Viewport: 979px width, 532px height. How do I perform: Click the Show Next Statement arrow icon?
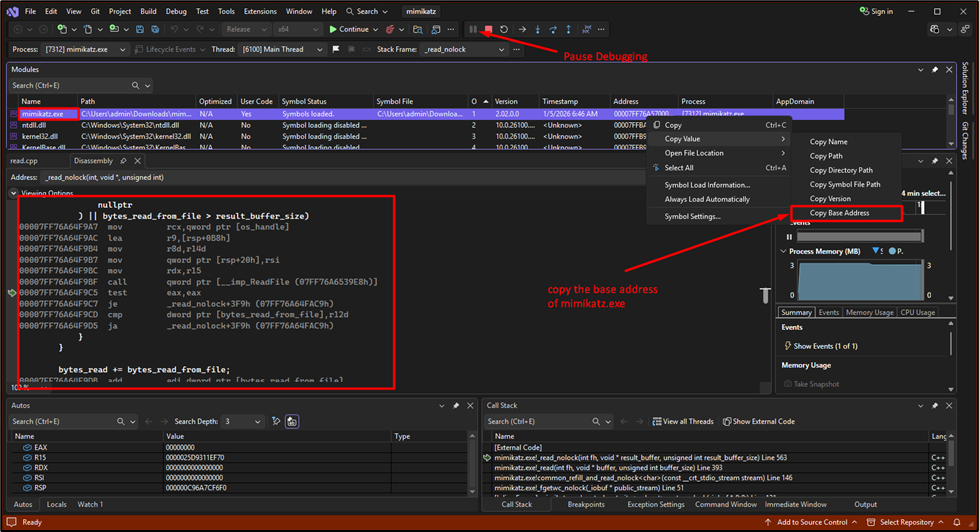pos(522,29)
